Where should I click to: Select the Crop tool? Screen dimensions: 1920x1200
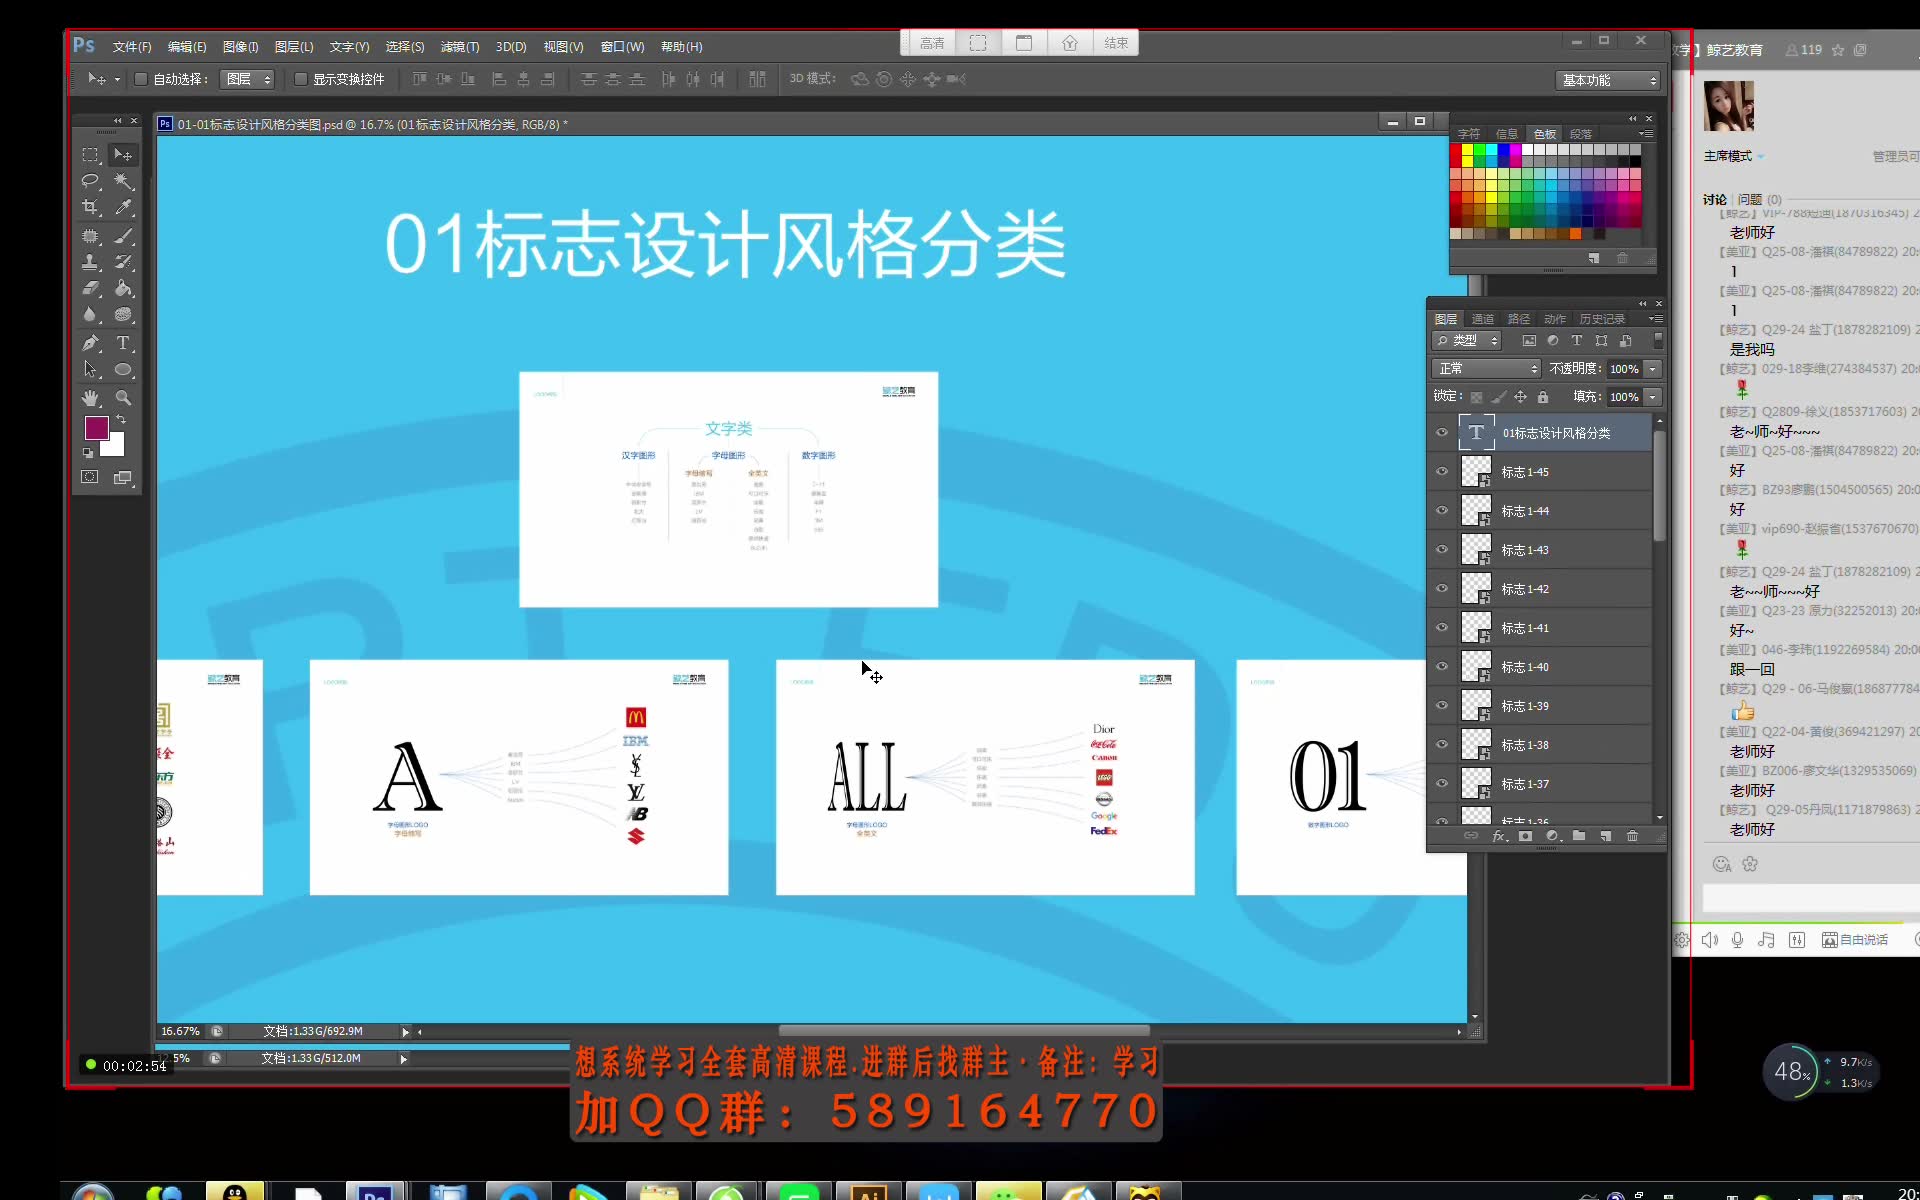[x=90, y=207]
